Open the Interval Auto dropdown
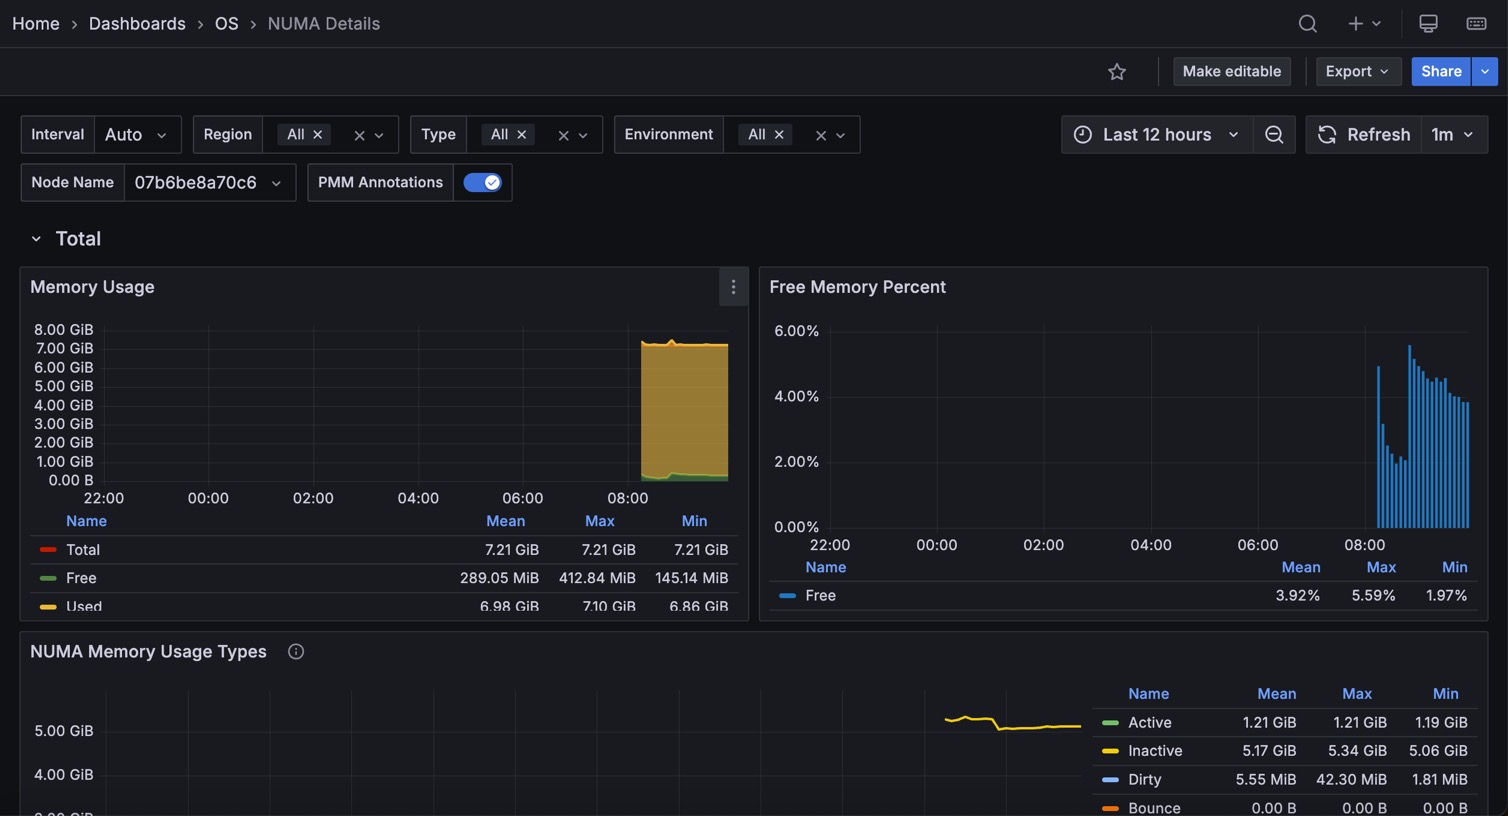1508x816 pixels. 136,134
